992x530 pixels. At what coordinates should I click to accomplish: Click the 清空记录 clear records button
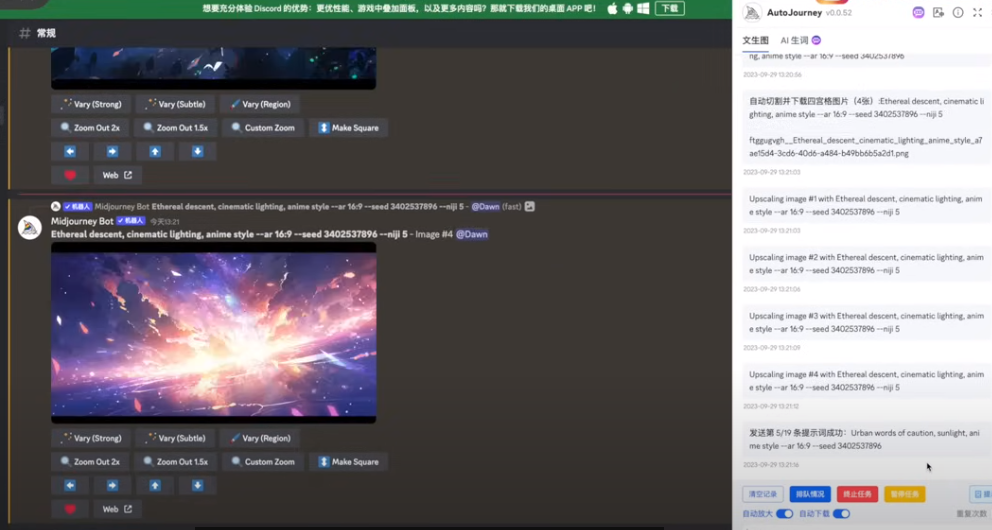tap(762, 494)
